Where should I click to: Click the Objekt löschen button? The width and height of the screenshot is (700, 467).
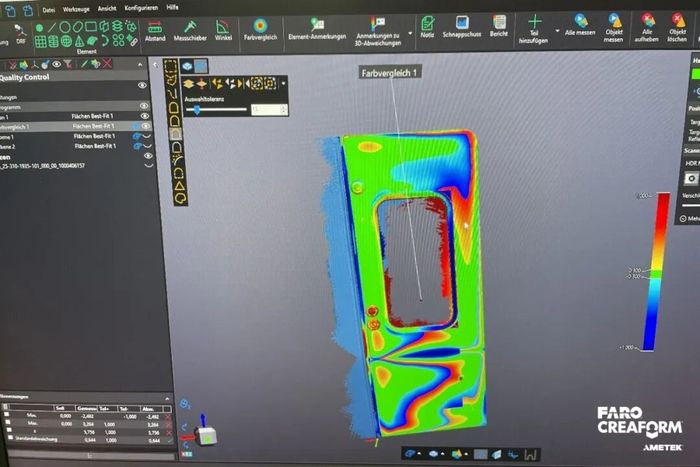pyautogui.click(x=677, y=28)
